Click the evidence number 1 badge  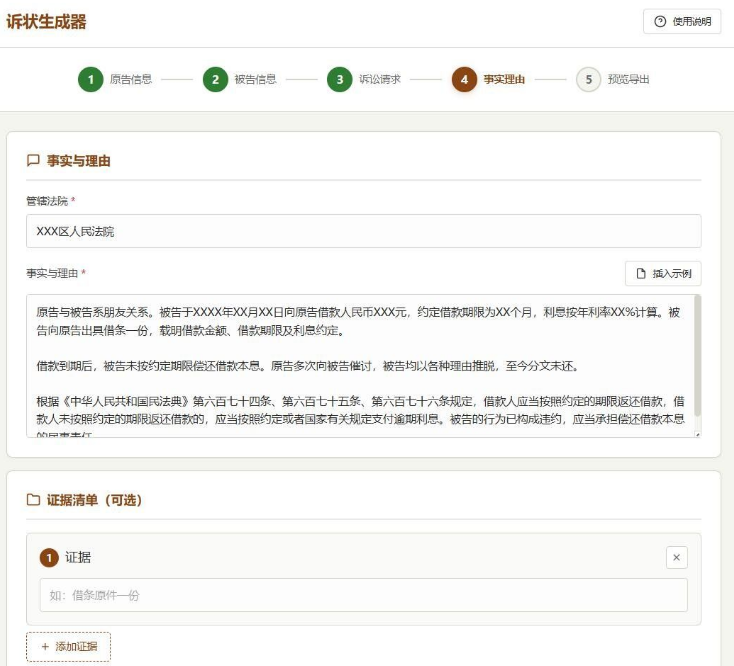click(49, 557)
